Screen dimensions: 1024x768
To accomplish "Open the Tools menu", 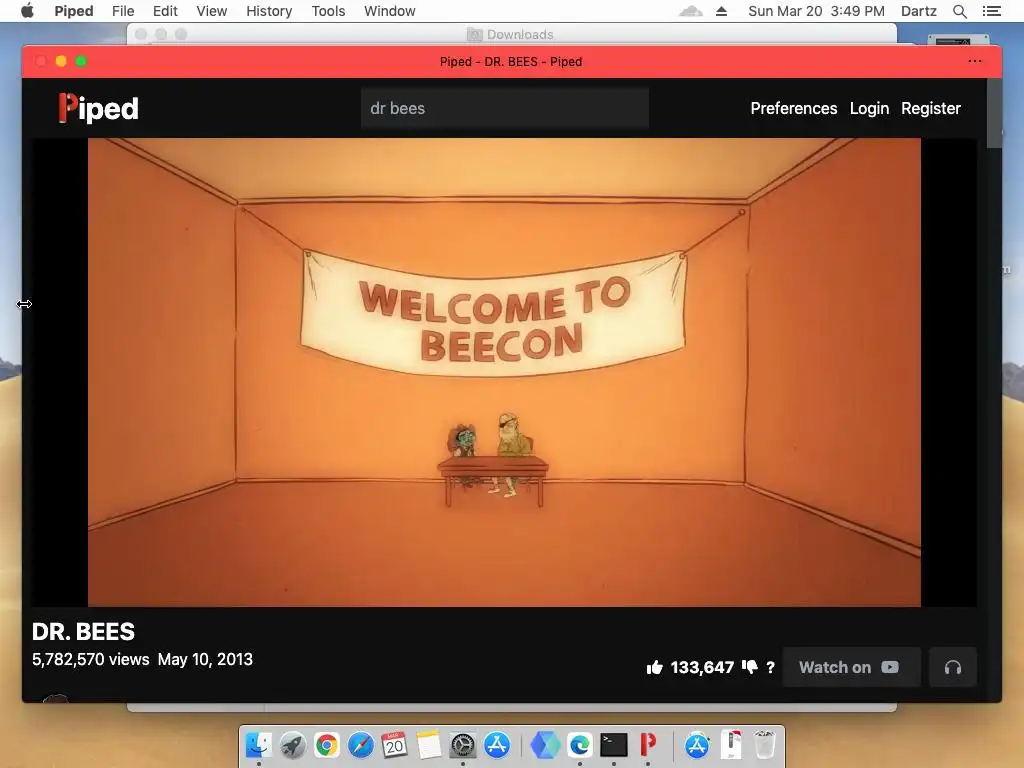I will [x=328, y=11].
